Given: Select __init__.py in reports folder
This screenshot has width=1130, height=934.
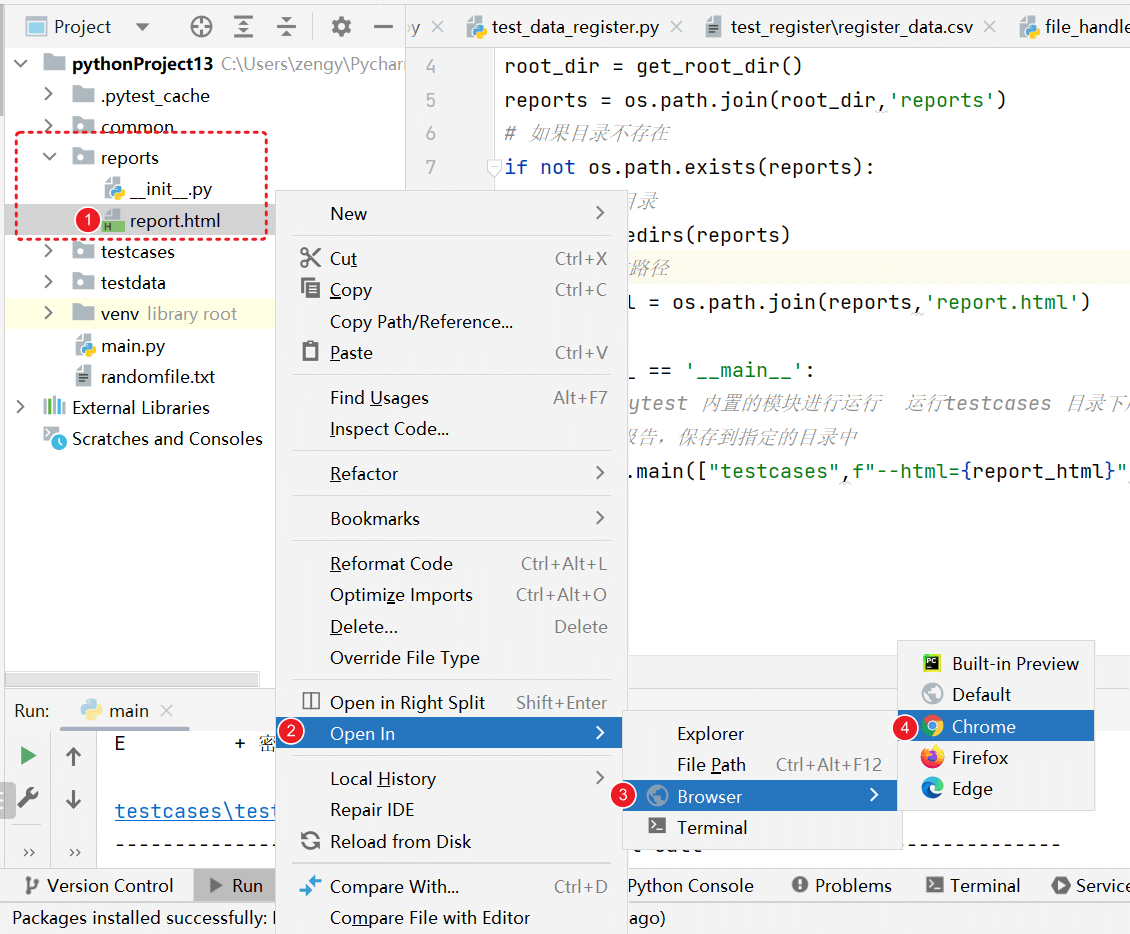Looking at the screenshot, I should point(158,189).
